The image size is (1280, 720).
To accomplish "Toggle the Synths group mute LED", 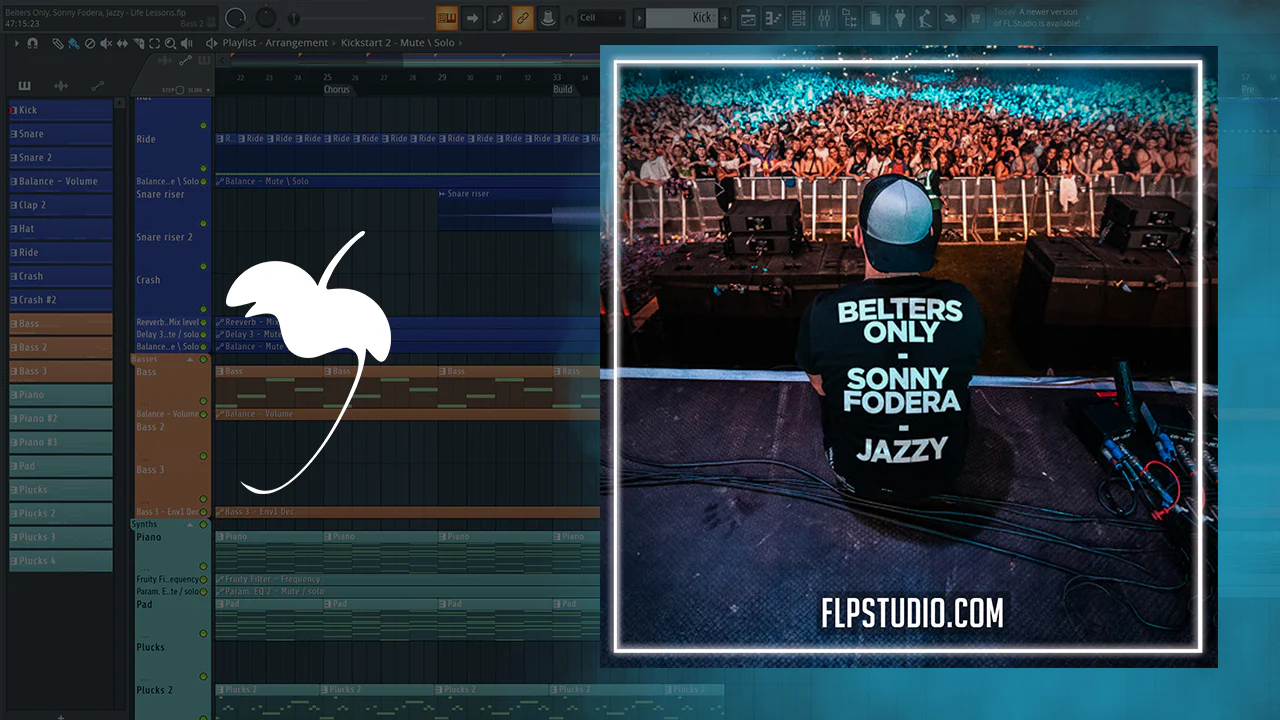I will [204, 524].
